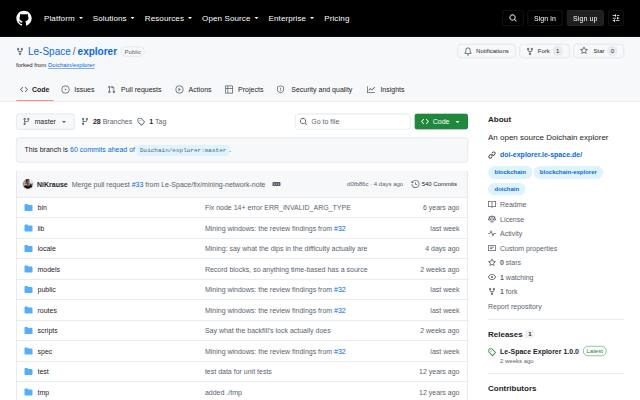
Task: Click Report repository link
Action: click(x=515, y=307)
